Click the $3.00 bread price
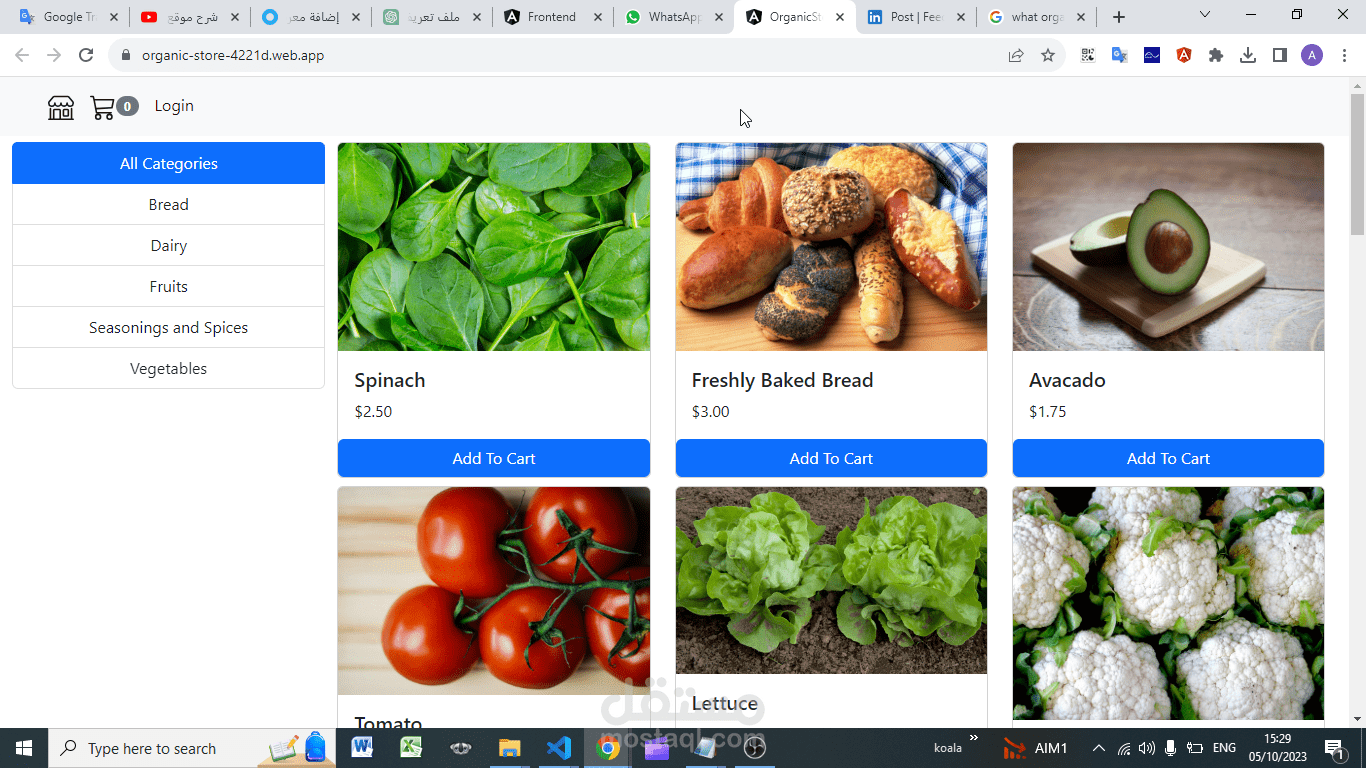Viewport: 1366px width, 768px height. pos(711,411)
